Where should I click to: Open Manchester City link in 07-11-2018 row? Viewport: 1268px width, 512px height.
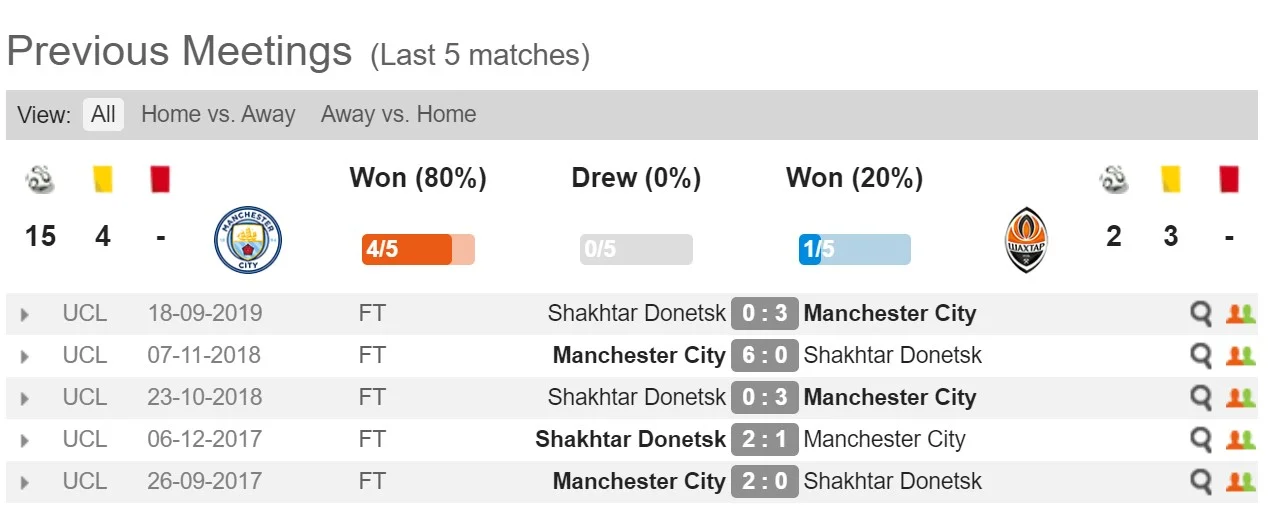[638, 356]
